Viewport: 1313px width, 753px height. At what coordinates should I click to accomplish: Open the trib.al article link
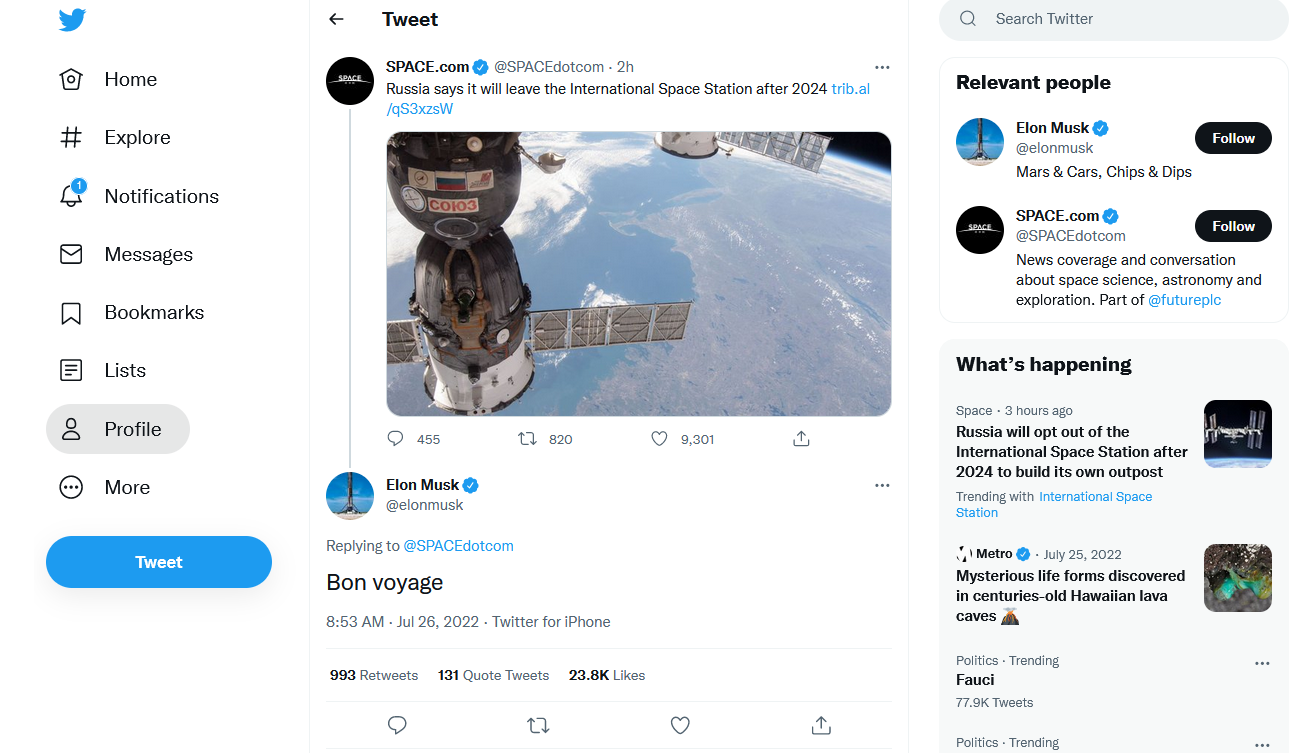pos(850,89)
